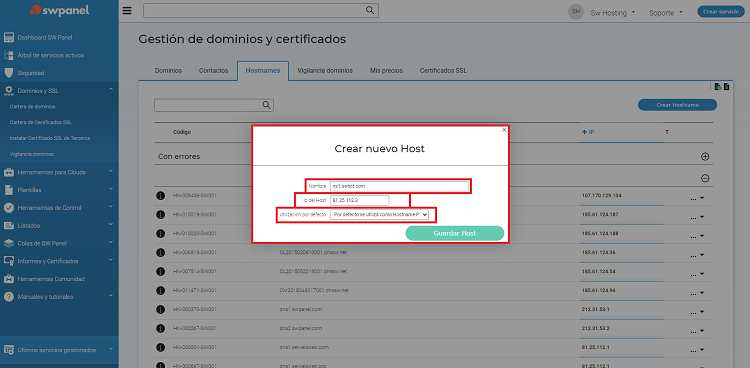Open Dashboard SW Panel icon
Image resolution: width=750 pixels, height=368 pixels.
[9, 37]
